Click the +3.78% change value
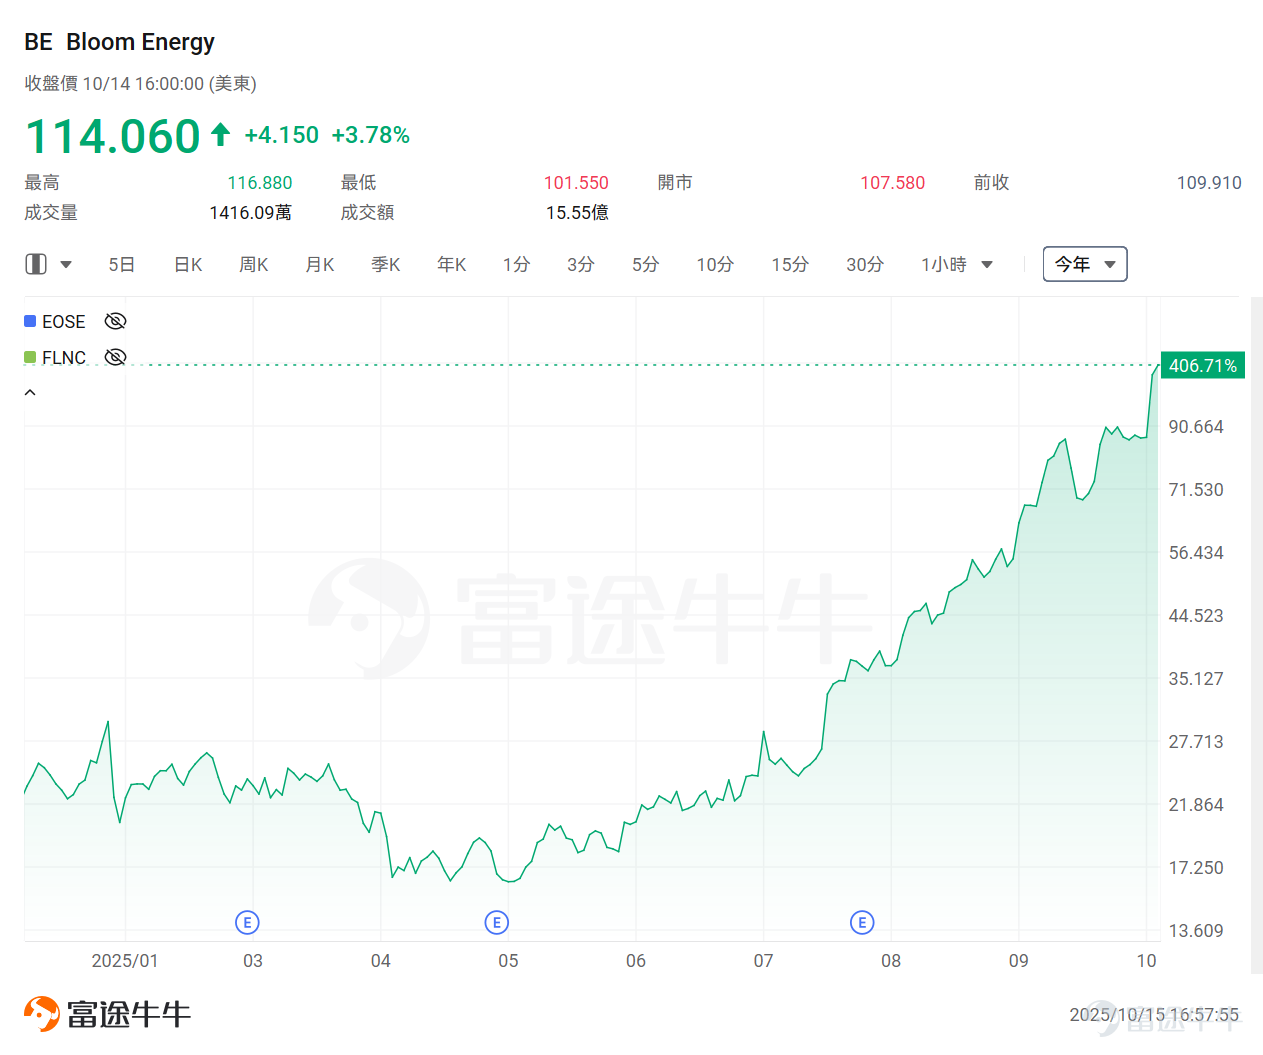The image size is (1263, 1055). tap(371, 135)
